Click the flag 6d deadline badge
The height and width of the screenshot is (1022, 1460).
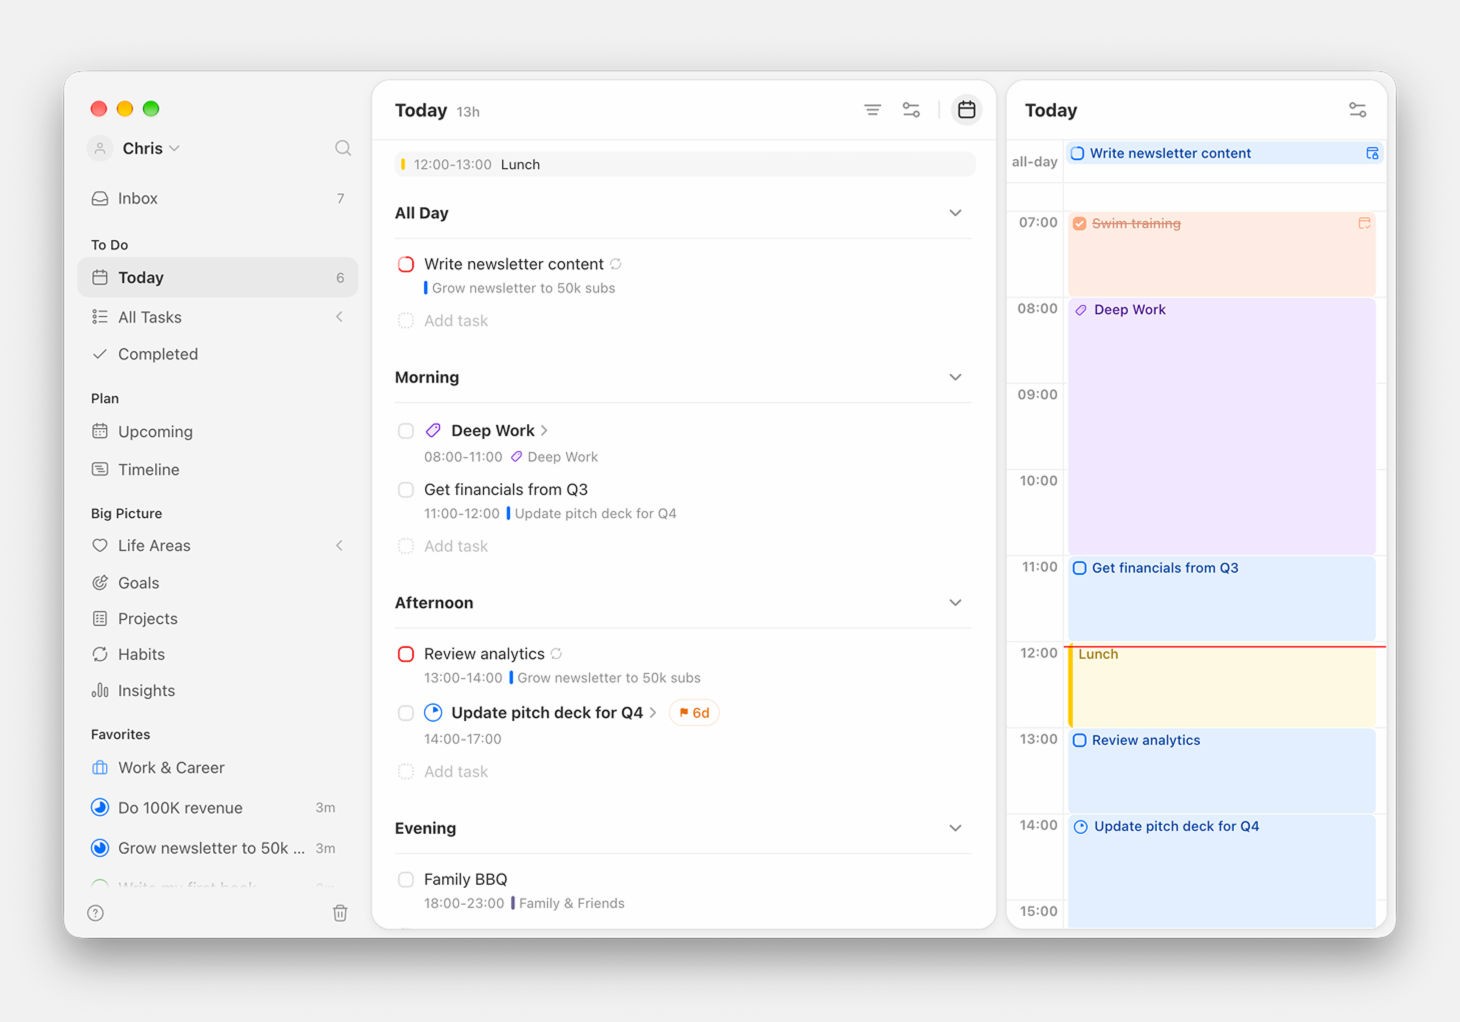[x=694, y=713]
